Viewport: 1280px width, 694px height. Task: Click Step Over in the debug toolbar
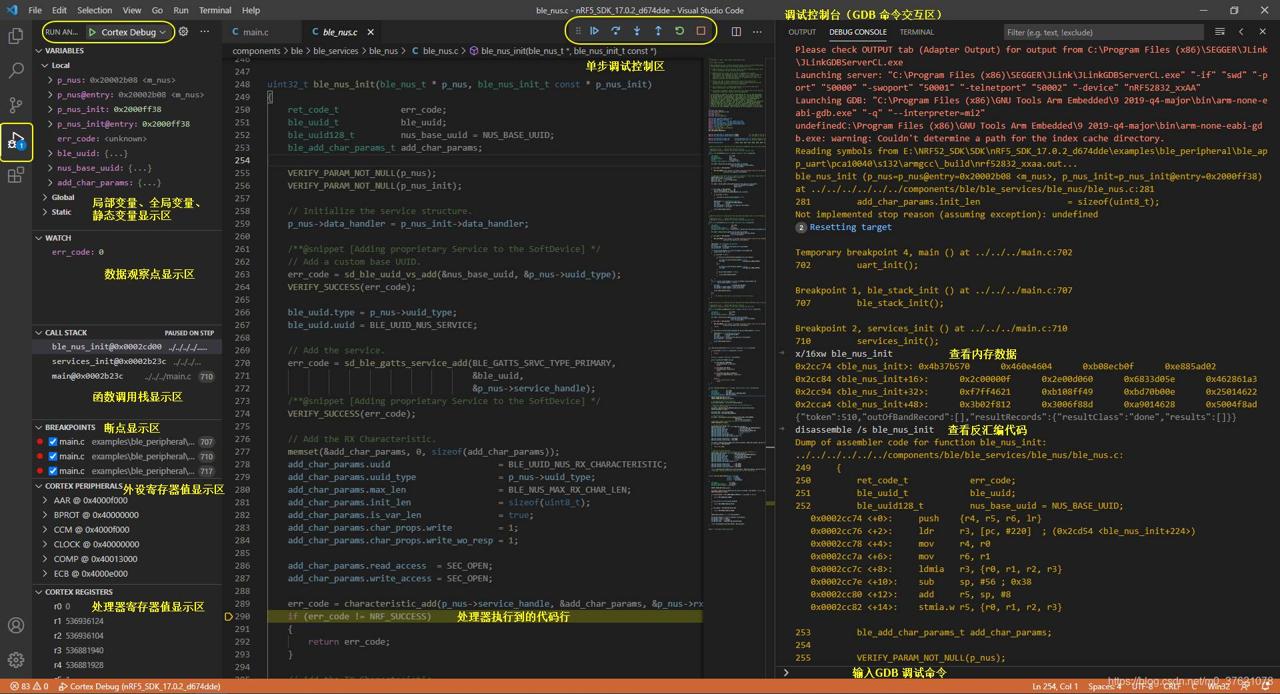(x=616, y=31)
